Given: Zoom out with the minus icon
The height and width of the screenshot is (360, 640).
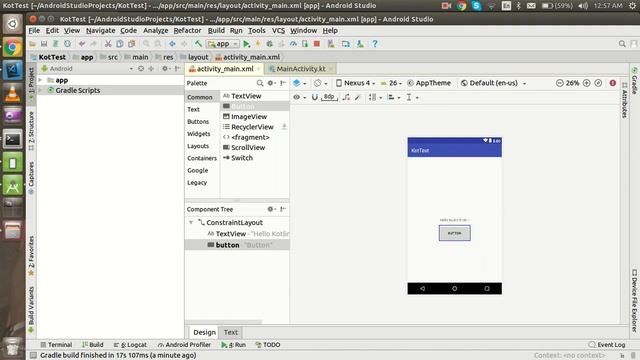Looking at the screenshot, I should pos(560,83).
